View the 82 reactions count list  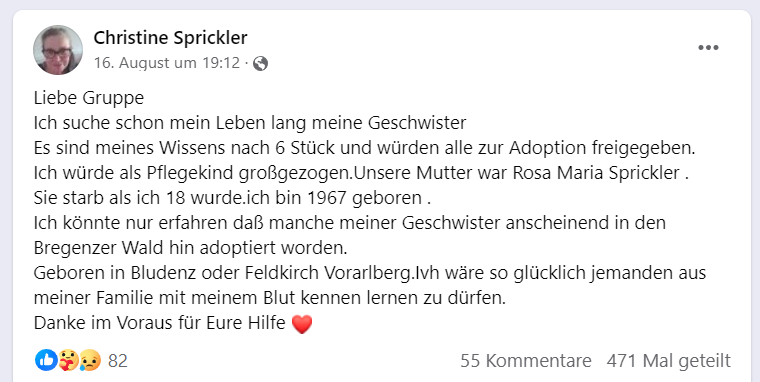[x=118, y=361]
